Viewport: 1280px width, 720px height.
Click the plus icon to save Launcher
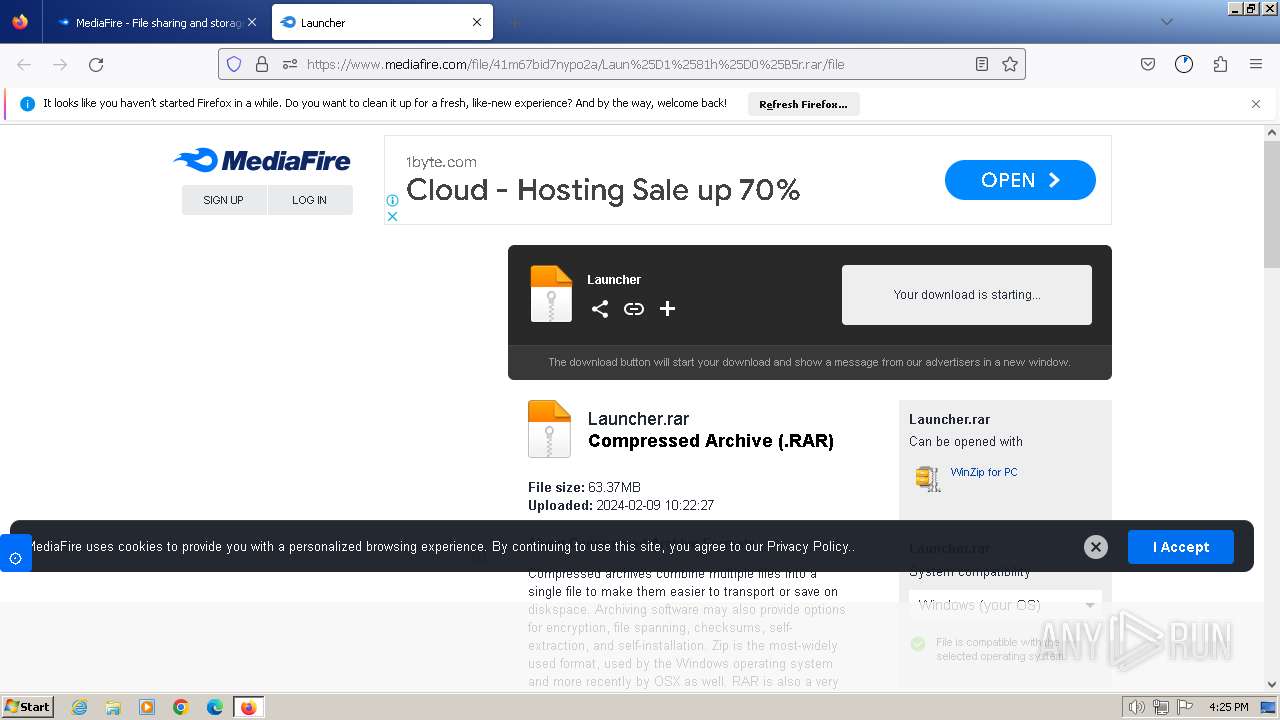coord(668,309)
